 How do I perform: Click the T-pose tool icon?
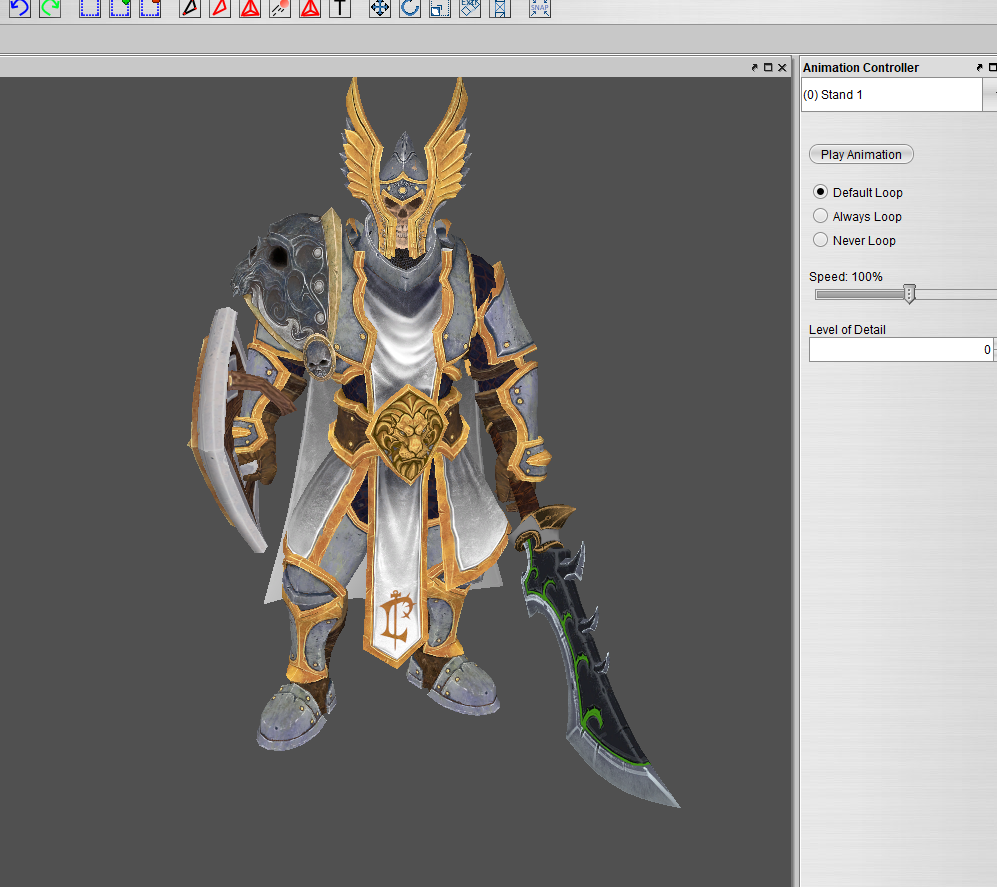[x=340, y=8]
